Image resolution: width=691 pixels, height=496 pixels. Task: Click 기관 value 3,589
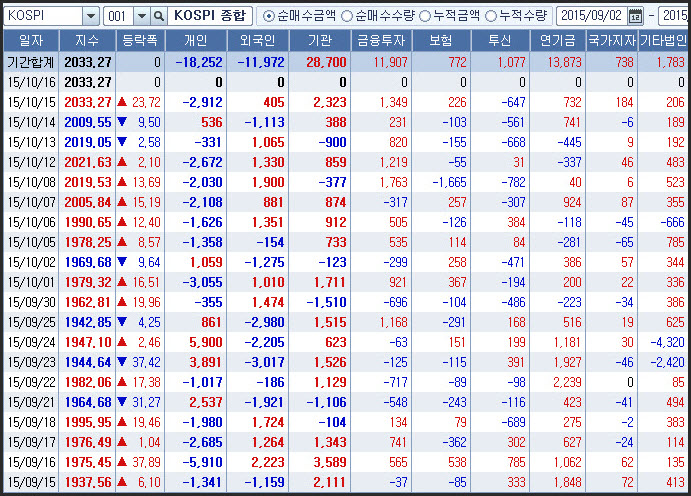tap(330, 462)
